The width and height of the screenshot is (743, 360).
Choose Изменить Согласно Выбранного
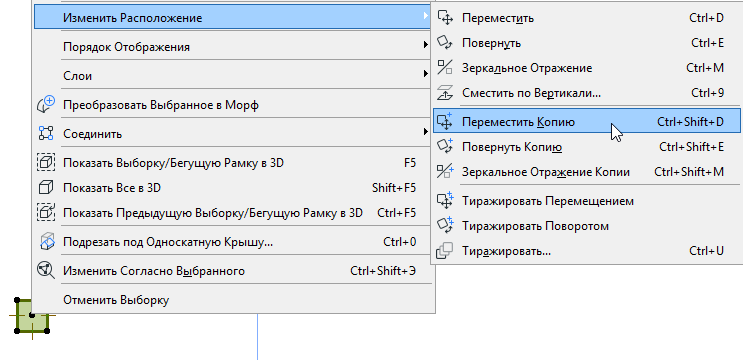pyautogui.click(x=234, y=271)
